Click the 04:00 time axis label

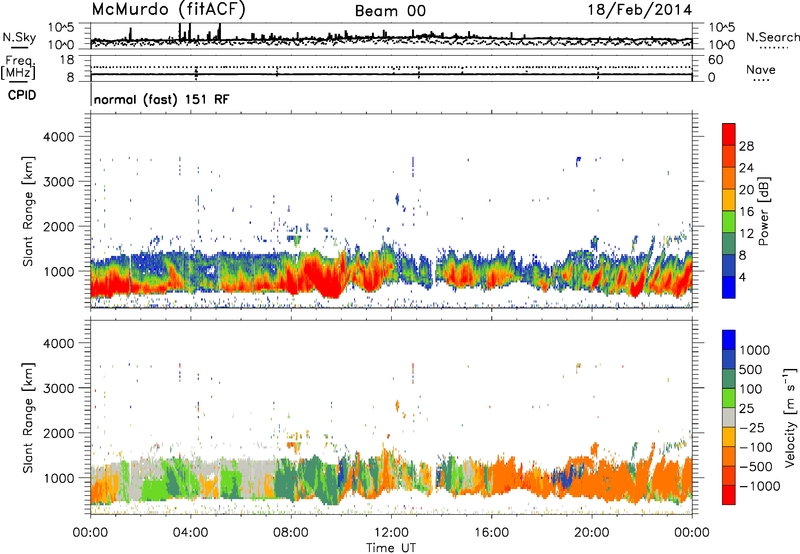190,533
